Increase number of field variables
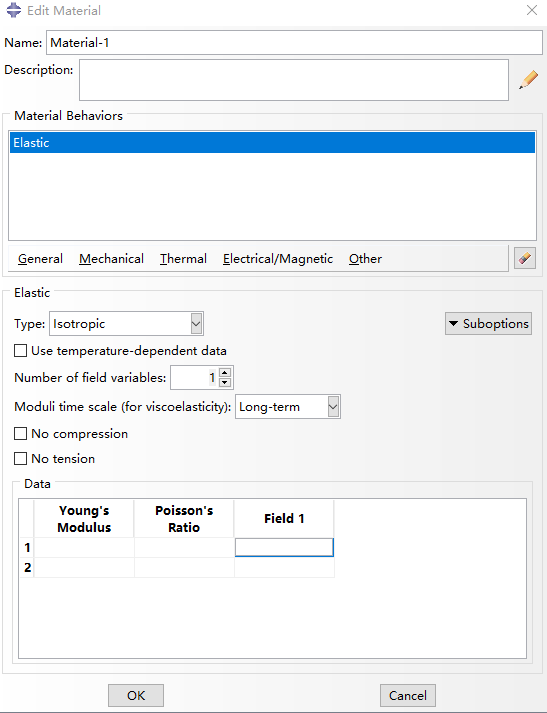This screenshot has height=713, width=547. [x=225, y=372]
